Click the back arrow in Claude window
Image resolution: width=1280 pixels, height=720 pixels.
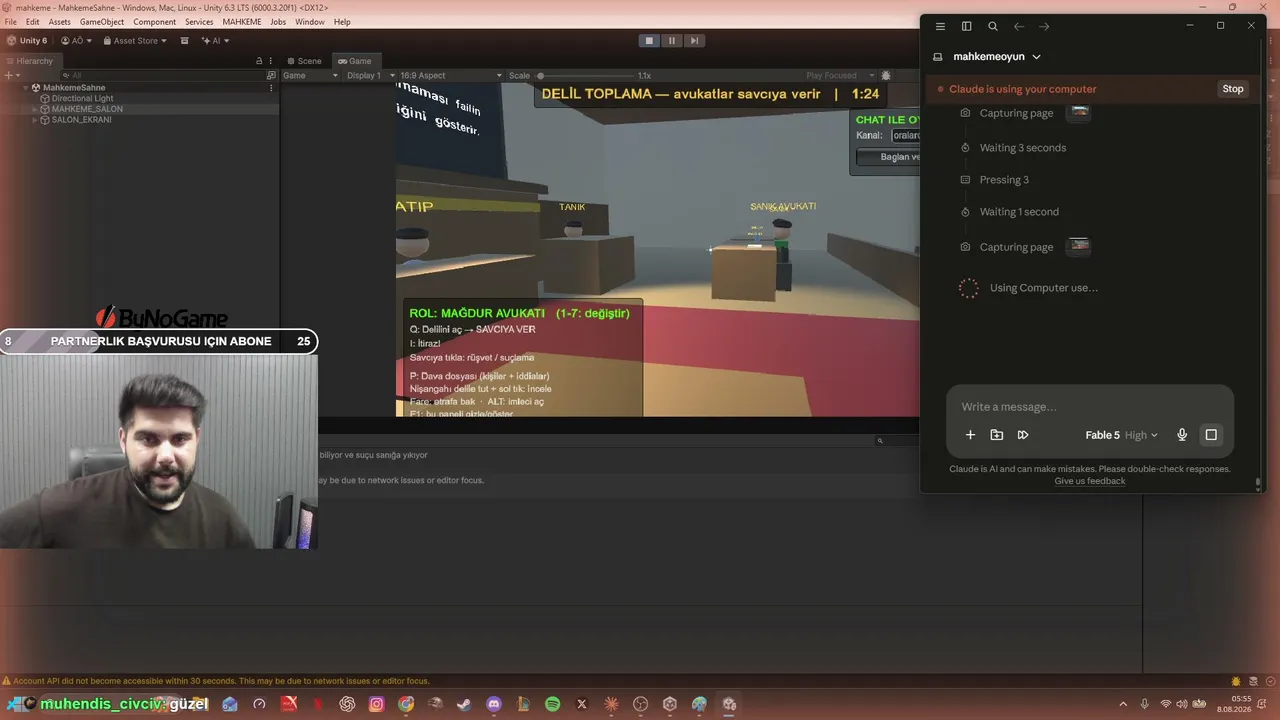1019,26
